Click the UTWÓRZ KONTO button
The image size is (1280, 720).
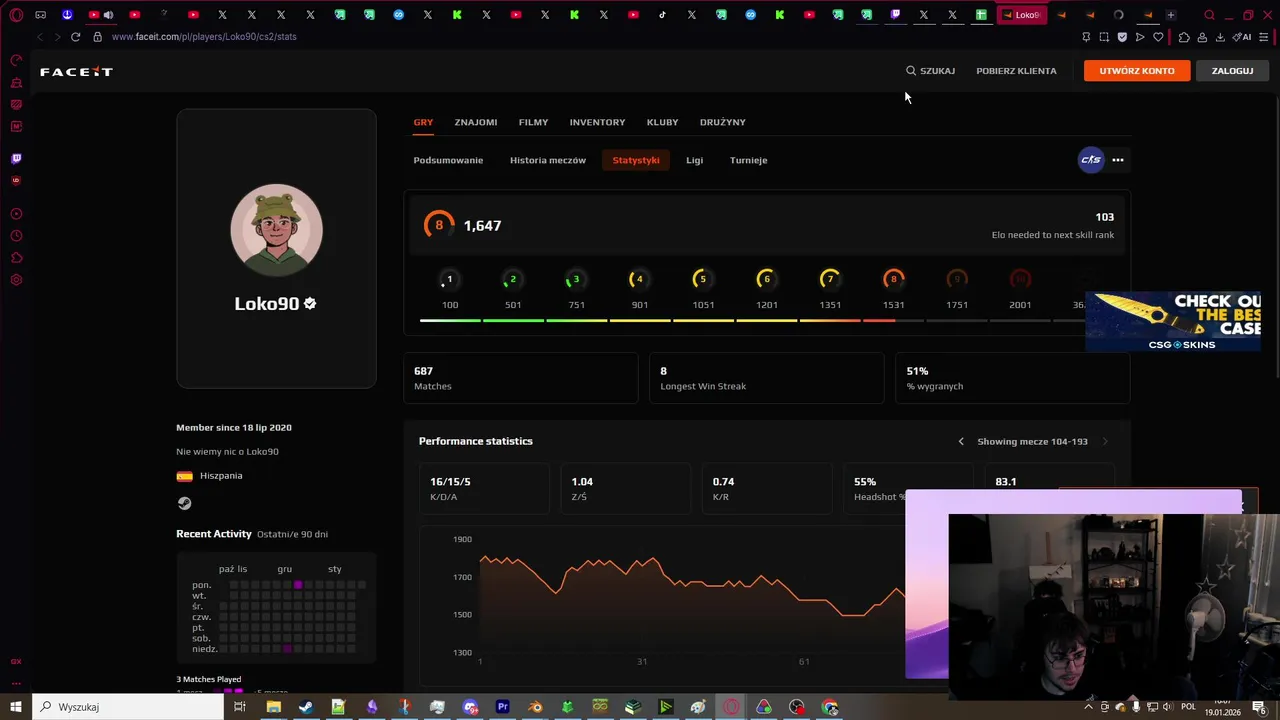(1137, 71)
